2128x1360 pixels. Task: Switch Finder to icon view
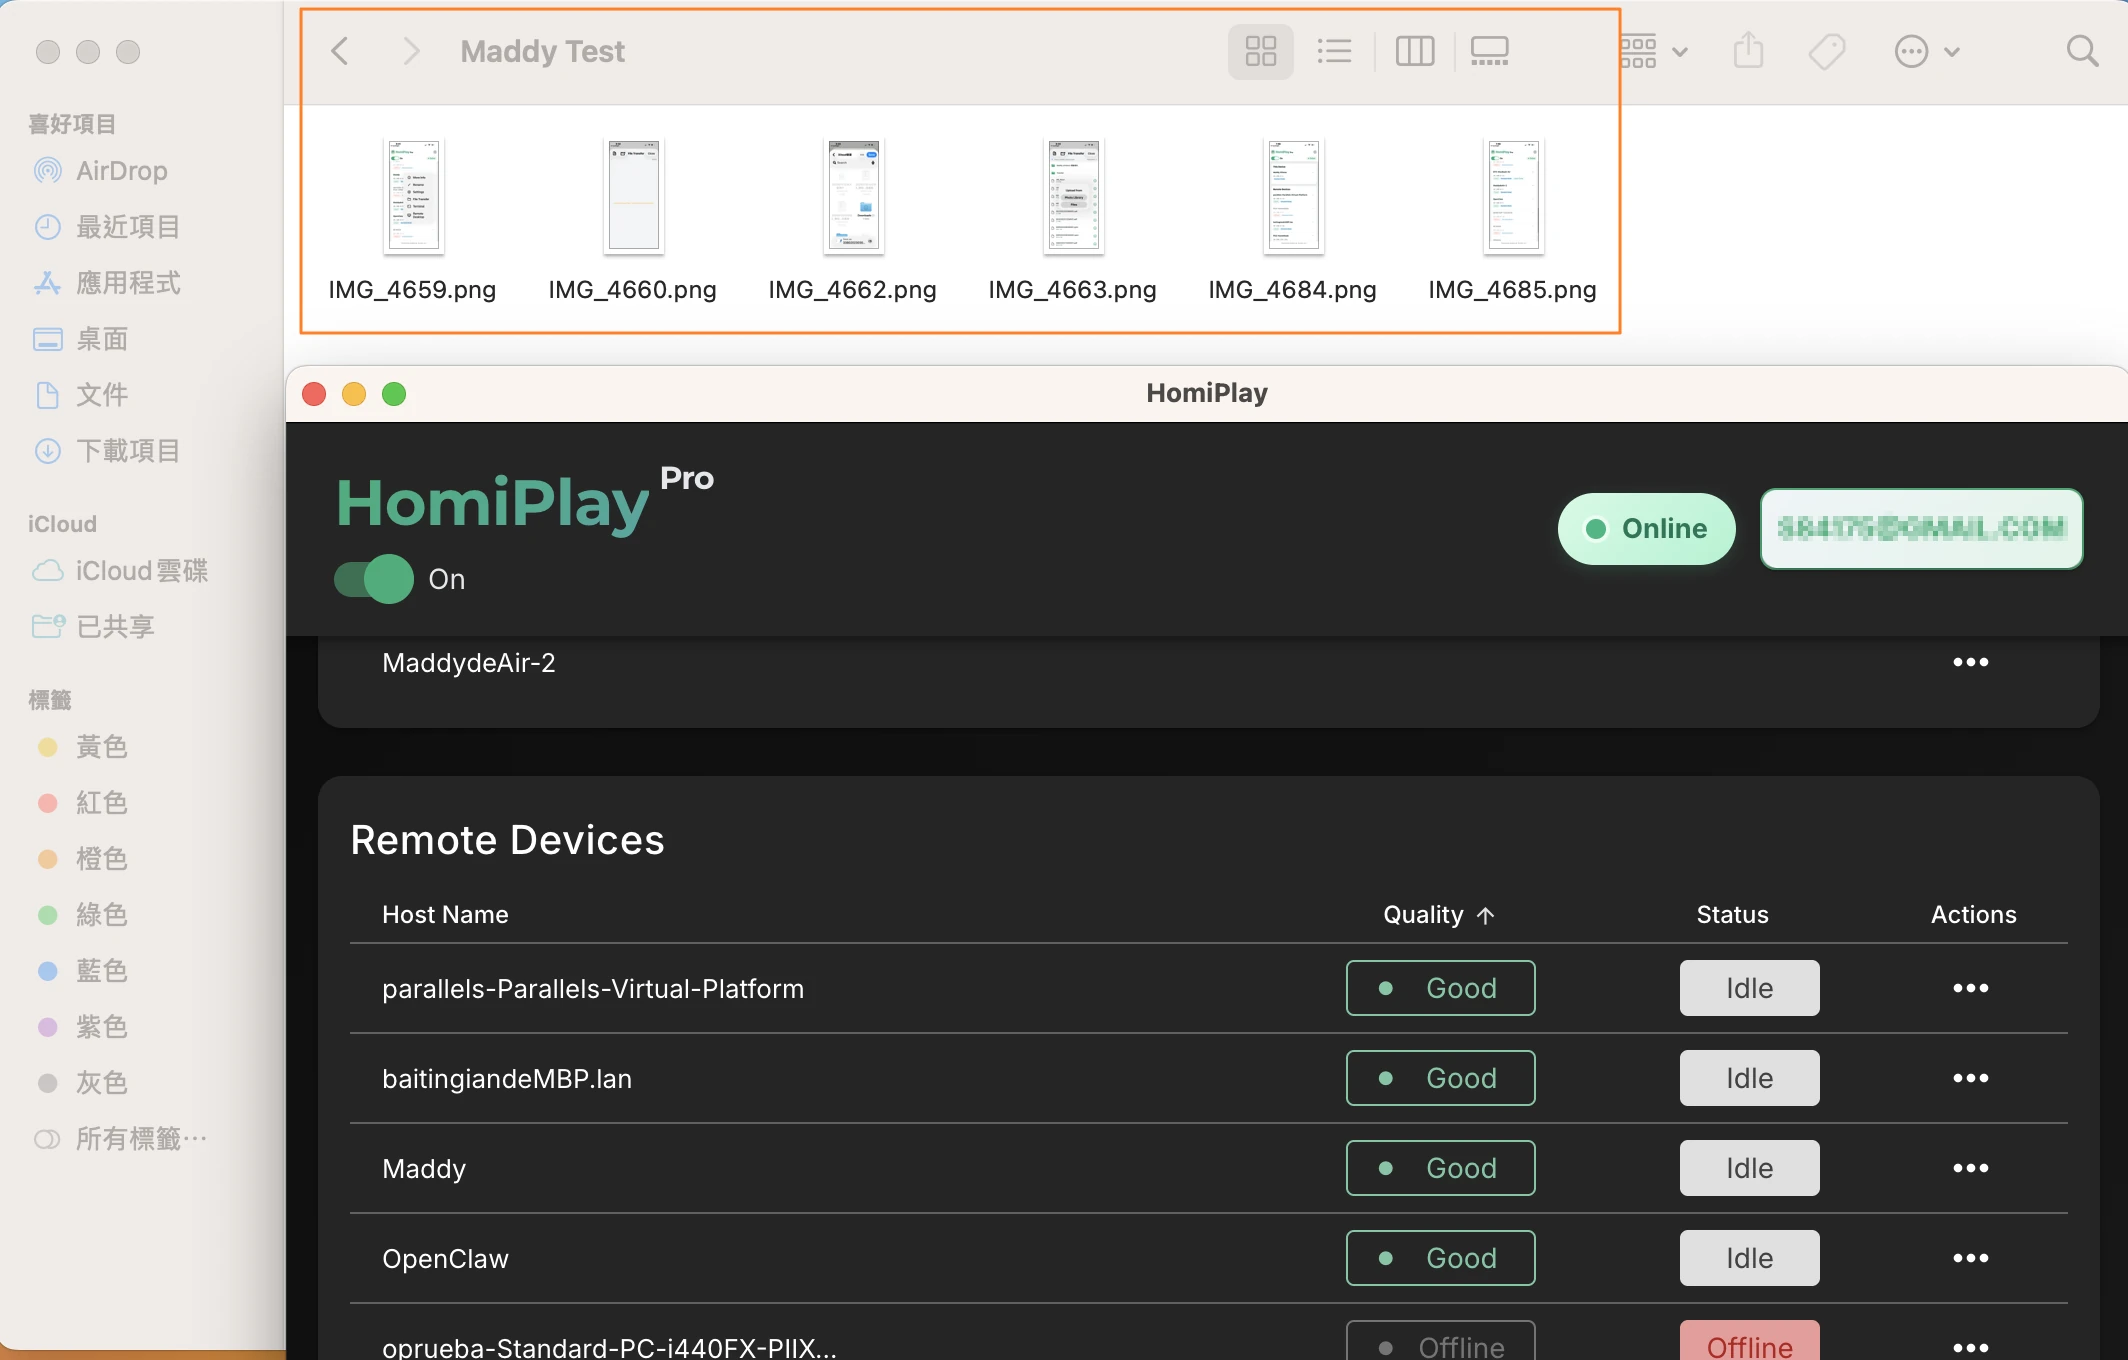pyautogui.click(x=1260, y=51)
